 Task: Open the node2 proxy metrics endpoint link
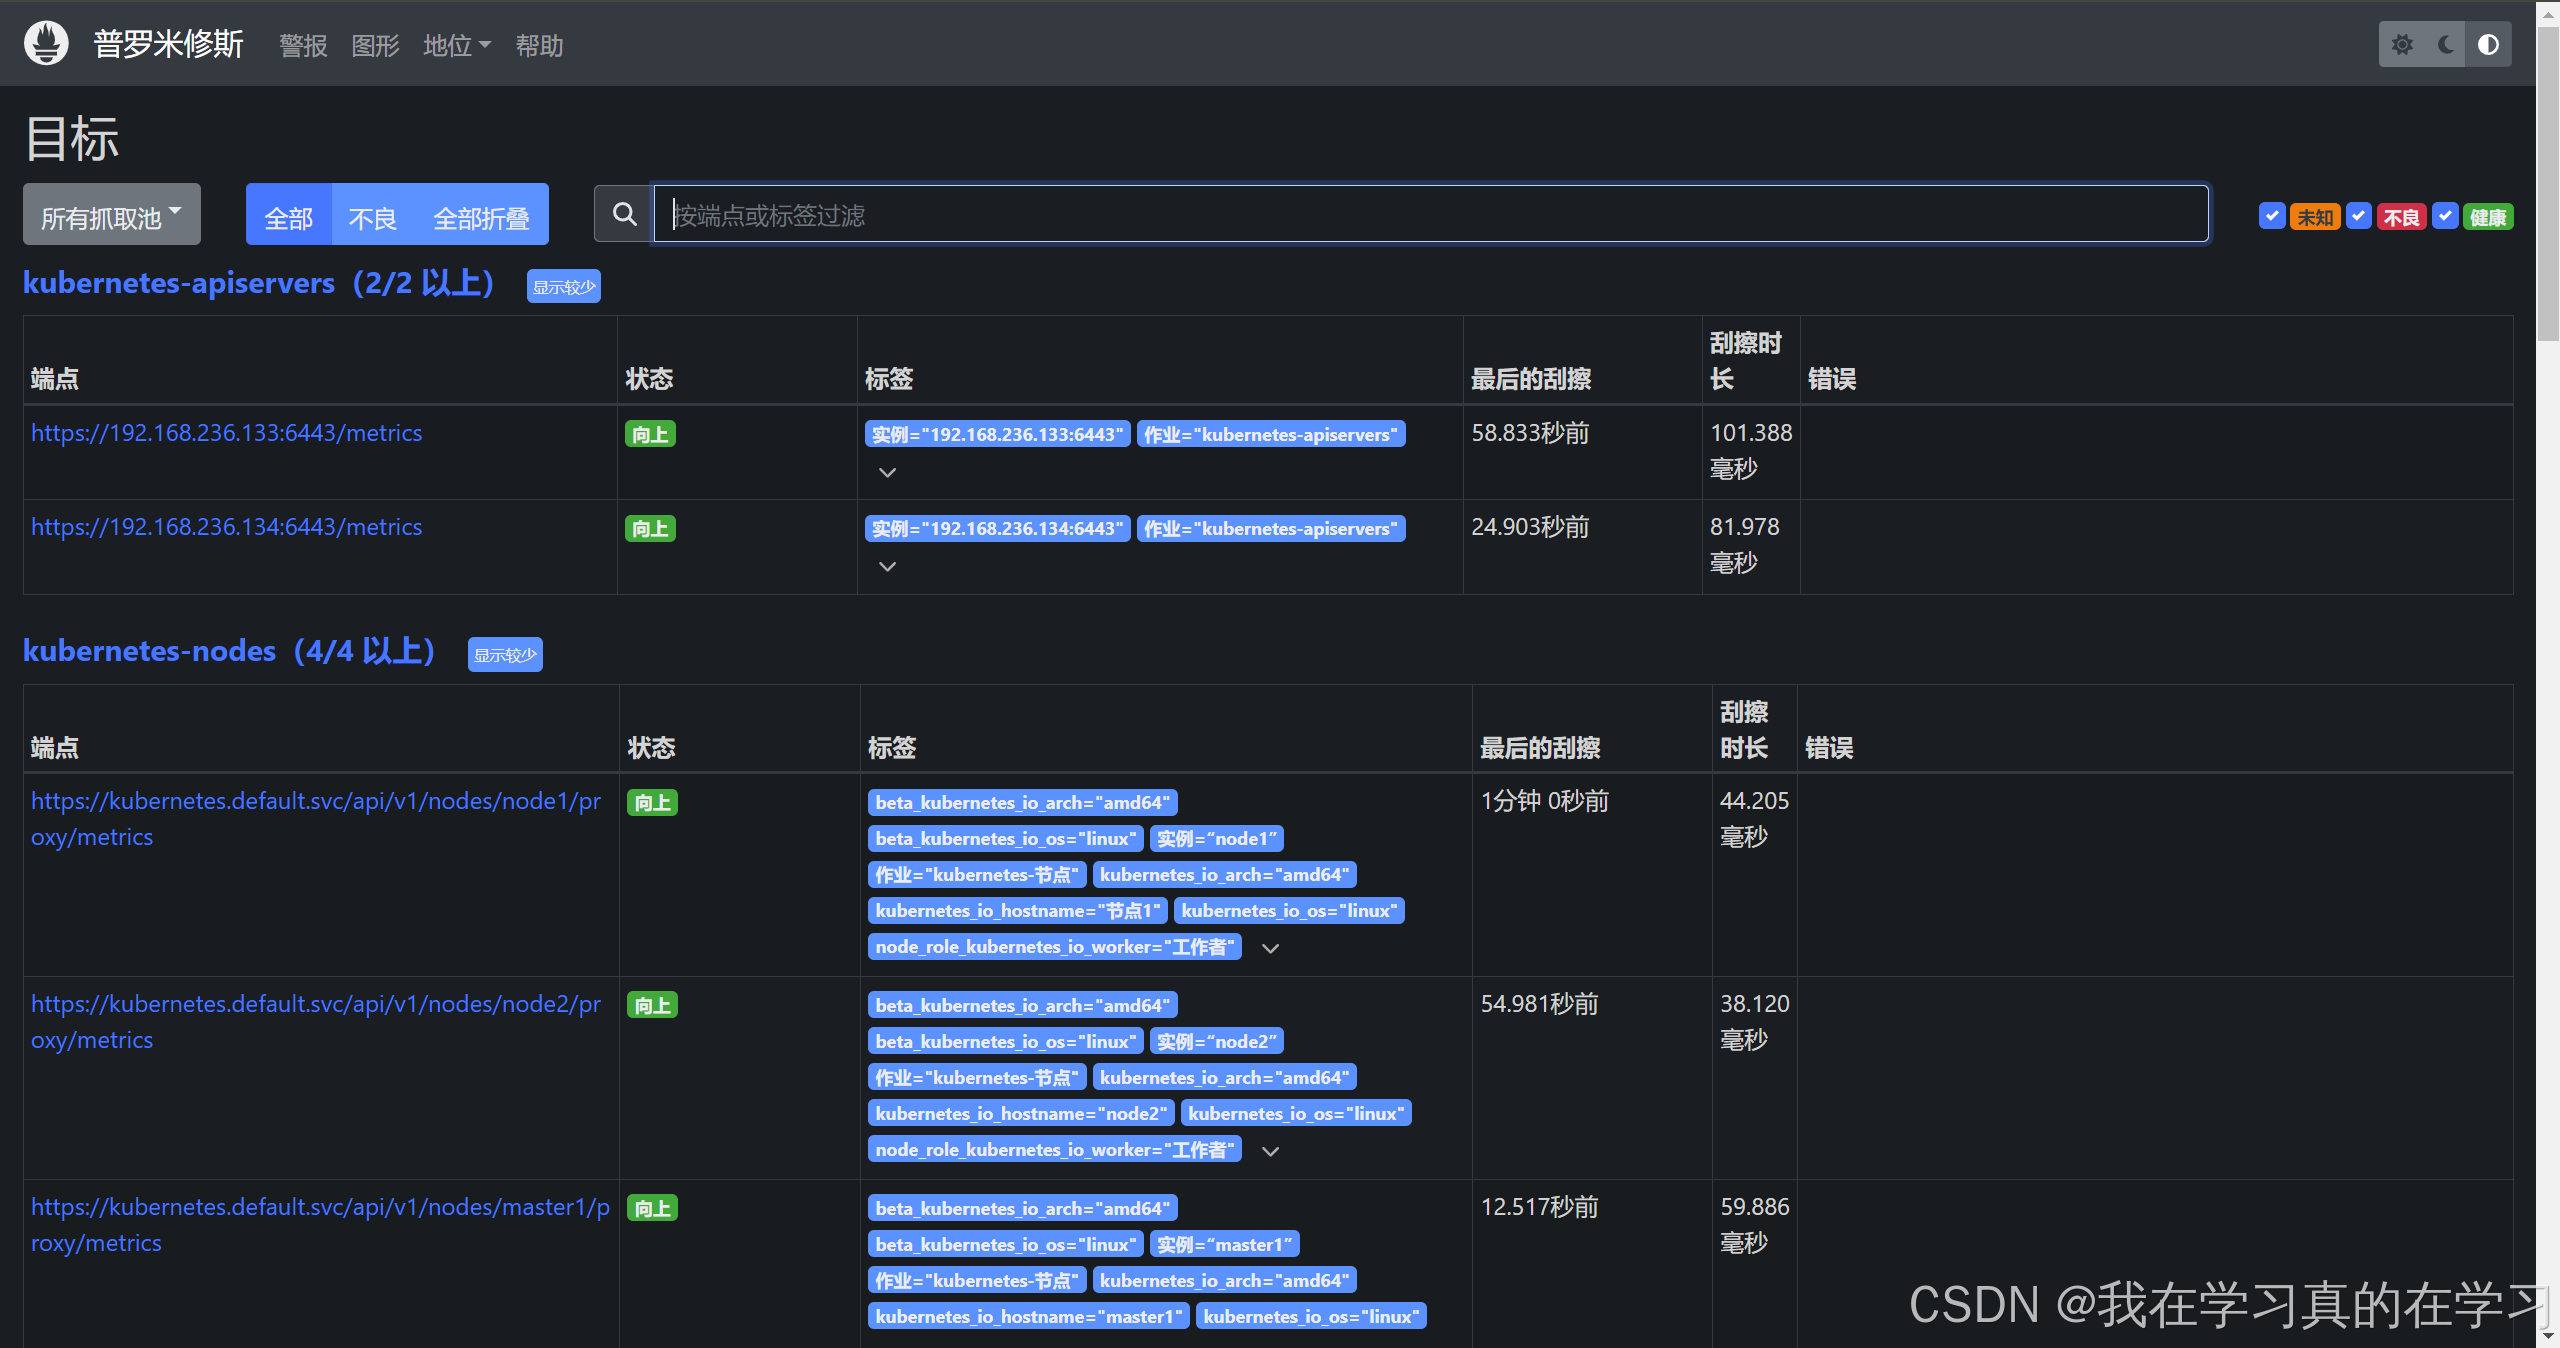[x=316, y=1022]
